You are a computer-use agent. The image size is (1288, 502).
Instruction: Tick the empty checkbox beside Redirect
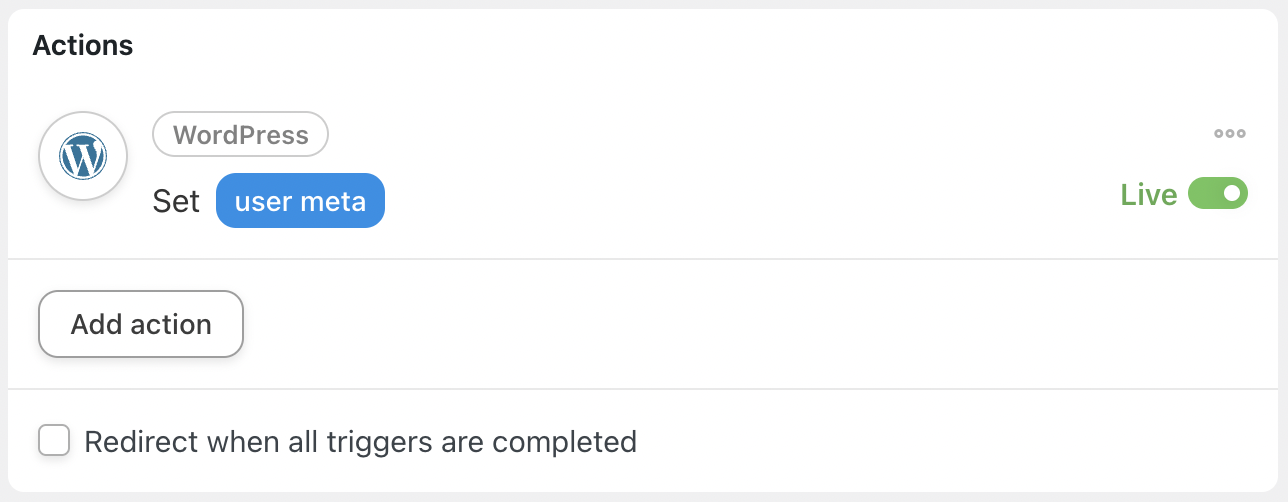tap(54, 441)
